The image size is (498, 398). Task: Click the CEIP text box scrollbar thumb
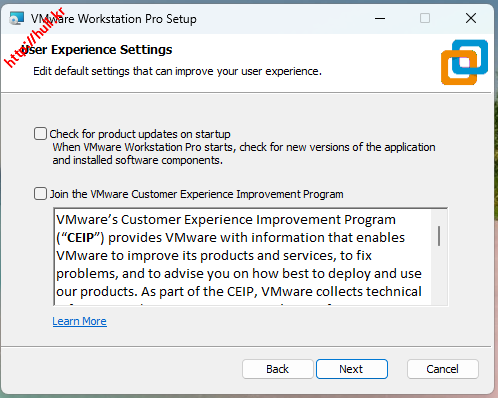tap(439, 236)
